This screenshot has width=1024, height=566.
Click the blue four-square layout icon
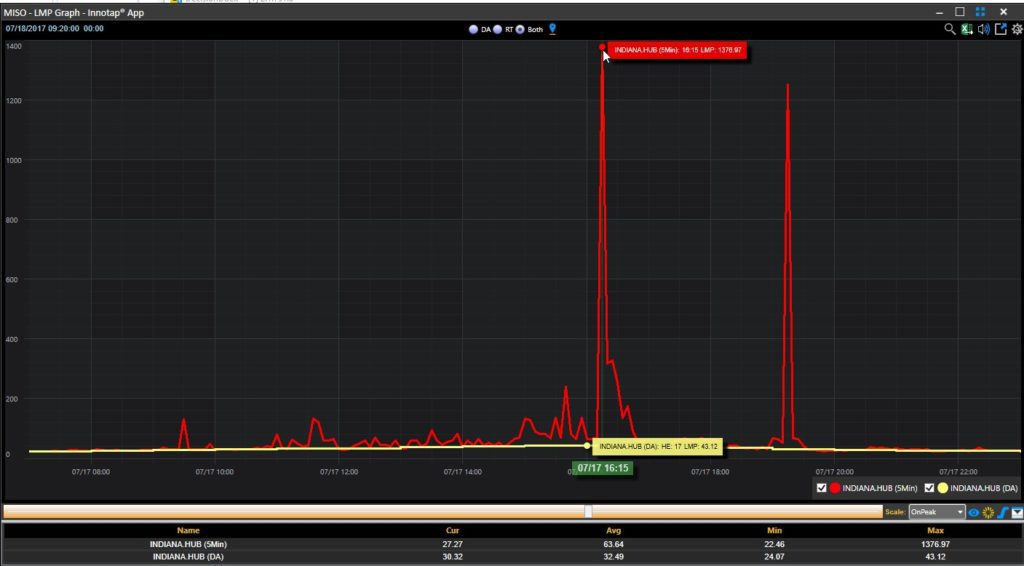pyautogui.click(x=980, y=12)
